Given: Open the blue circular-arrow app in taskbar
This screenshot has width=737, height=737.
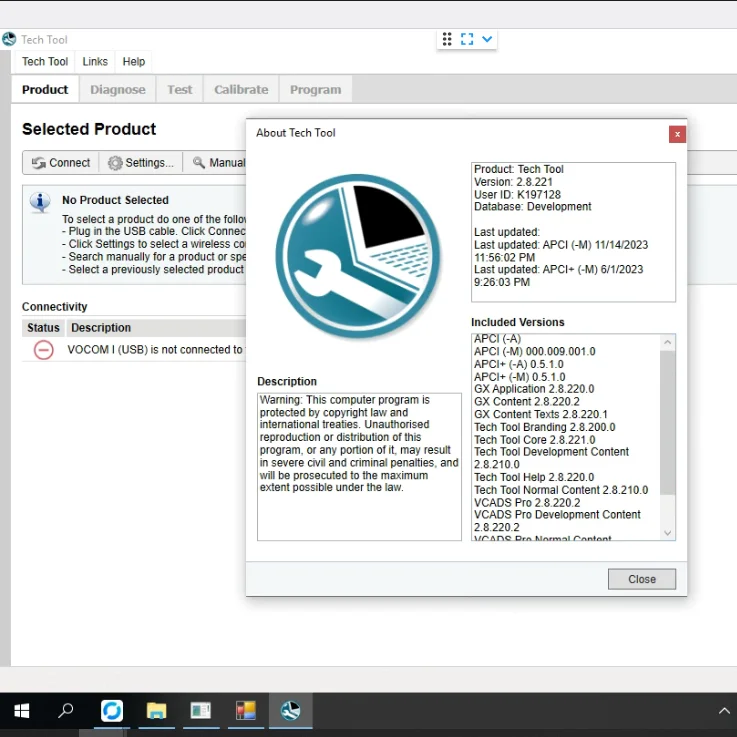Looking at the screenshot, I should coord(112,711).
